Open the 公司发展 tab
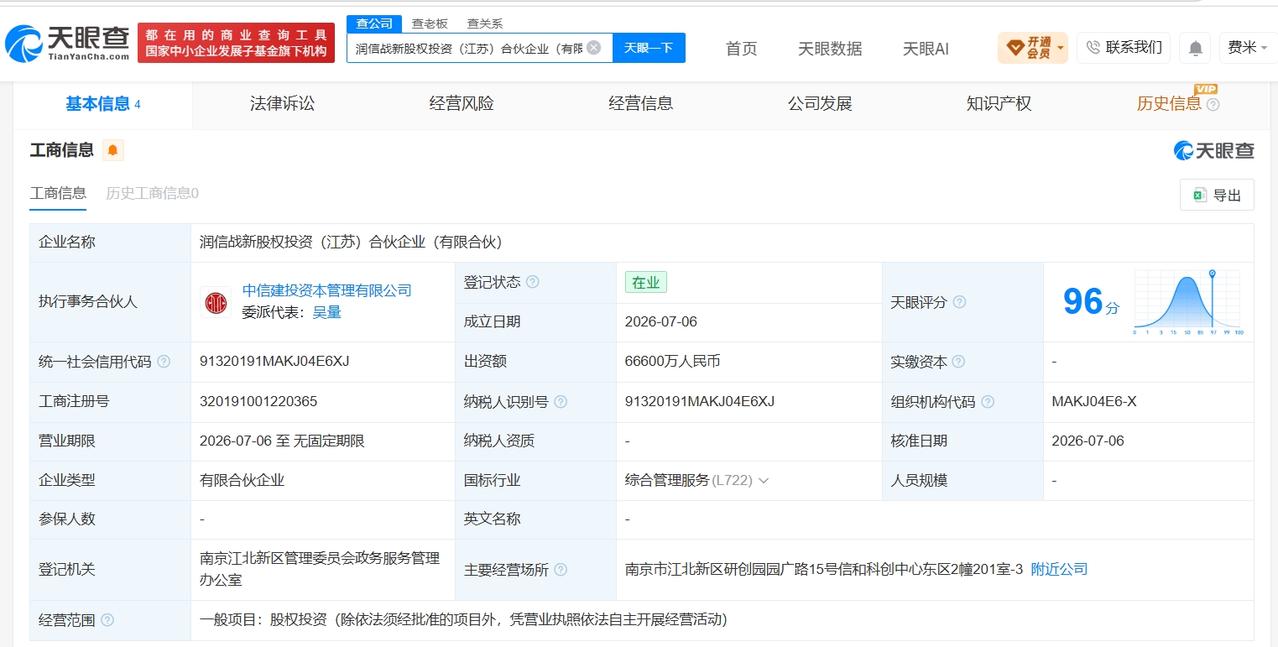Image resolution: width=1278 pixels, height=647 pixels. click(820, 103)
